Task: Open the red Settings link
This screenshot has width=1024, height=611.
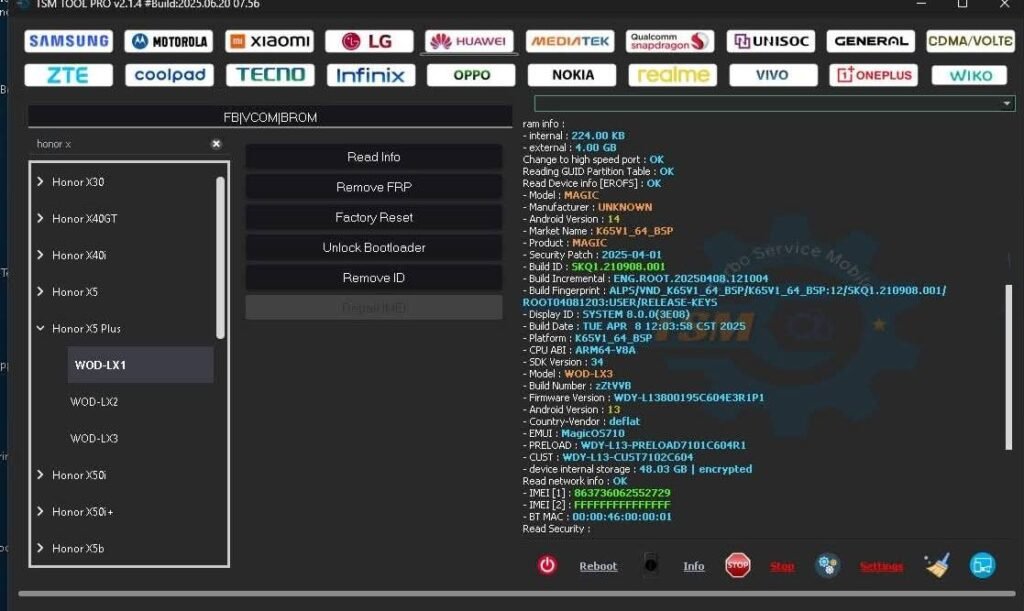Action: 881,566
